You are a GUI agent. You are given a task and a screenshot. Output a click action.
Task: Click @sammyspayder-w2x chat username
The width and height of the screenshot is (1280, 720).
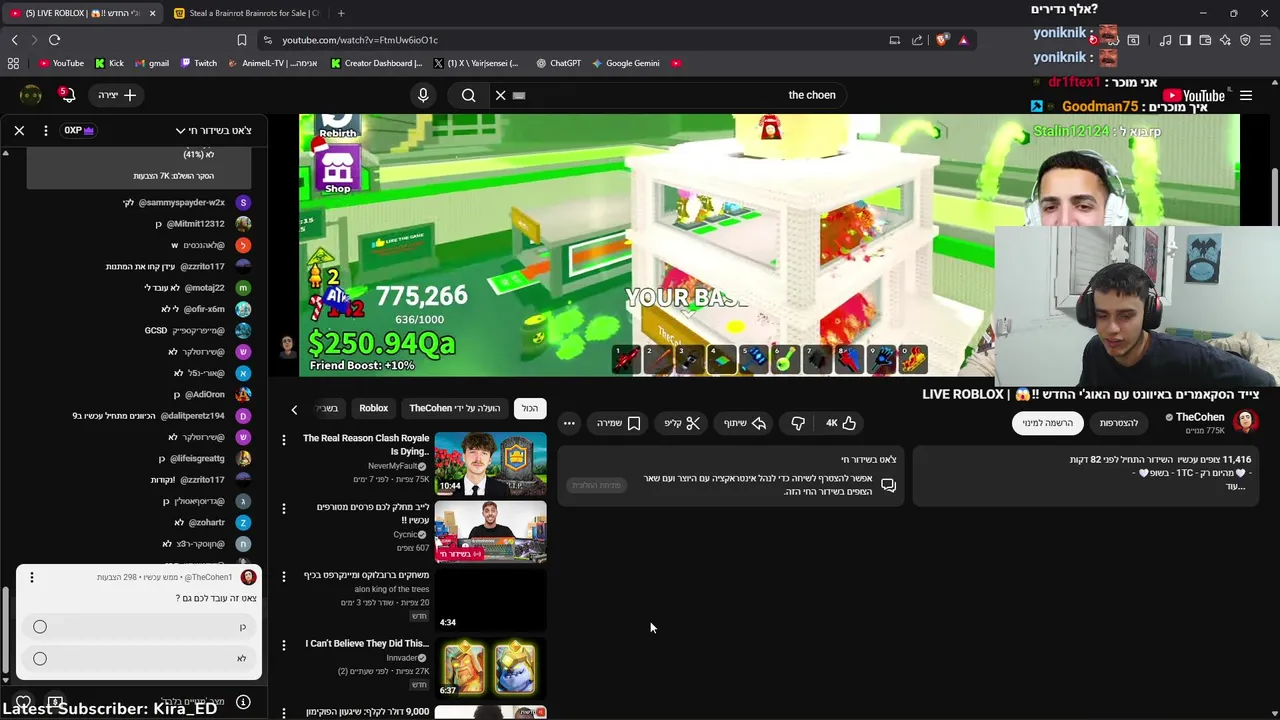point(181,203)
